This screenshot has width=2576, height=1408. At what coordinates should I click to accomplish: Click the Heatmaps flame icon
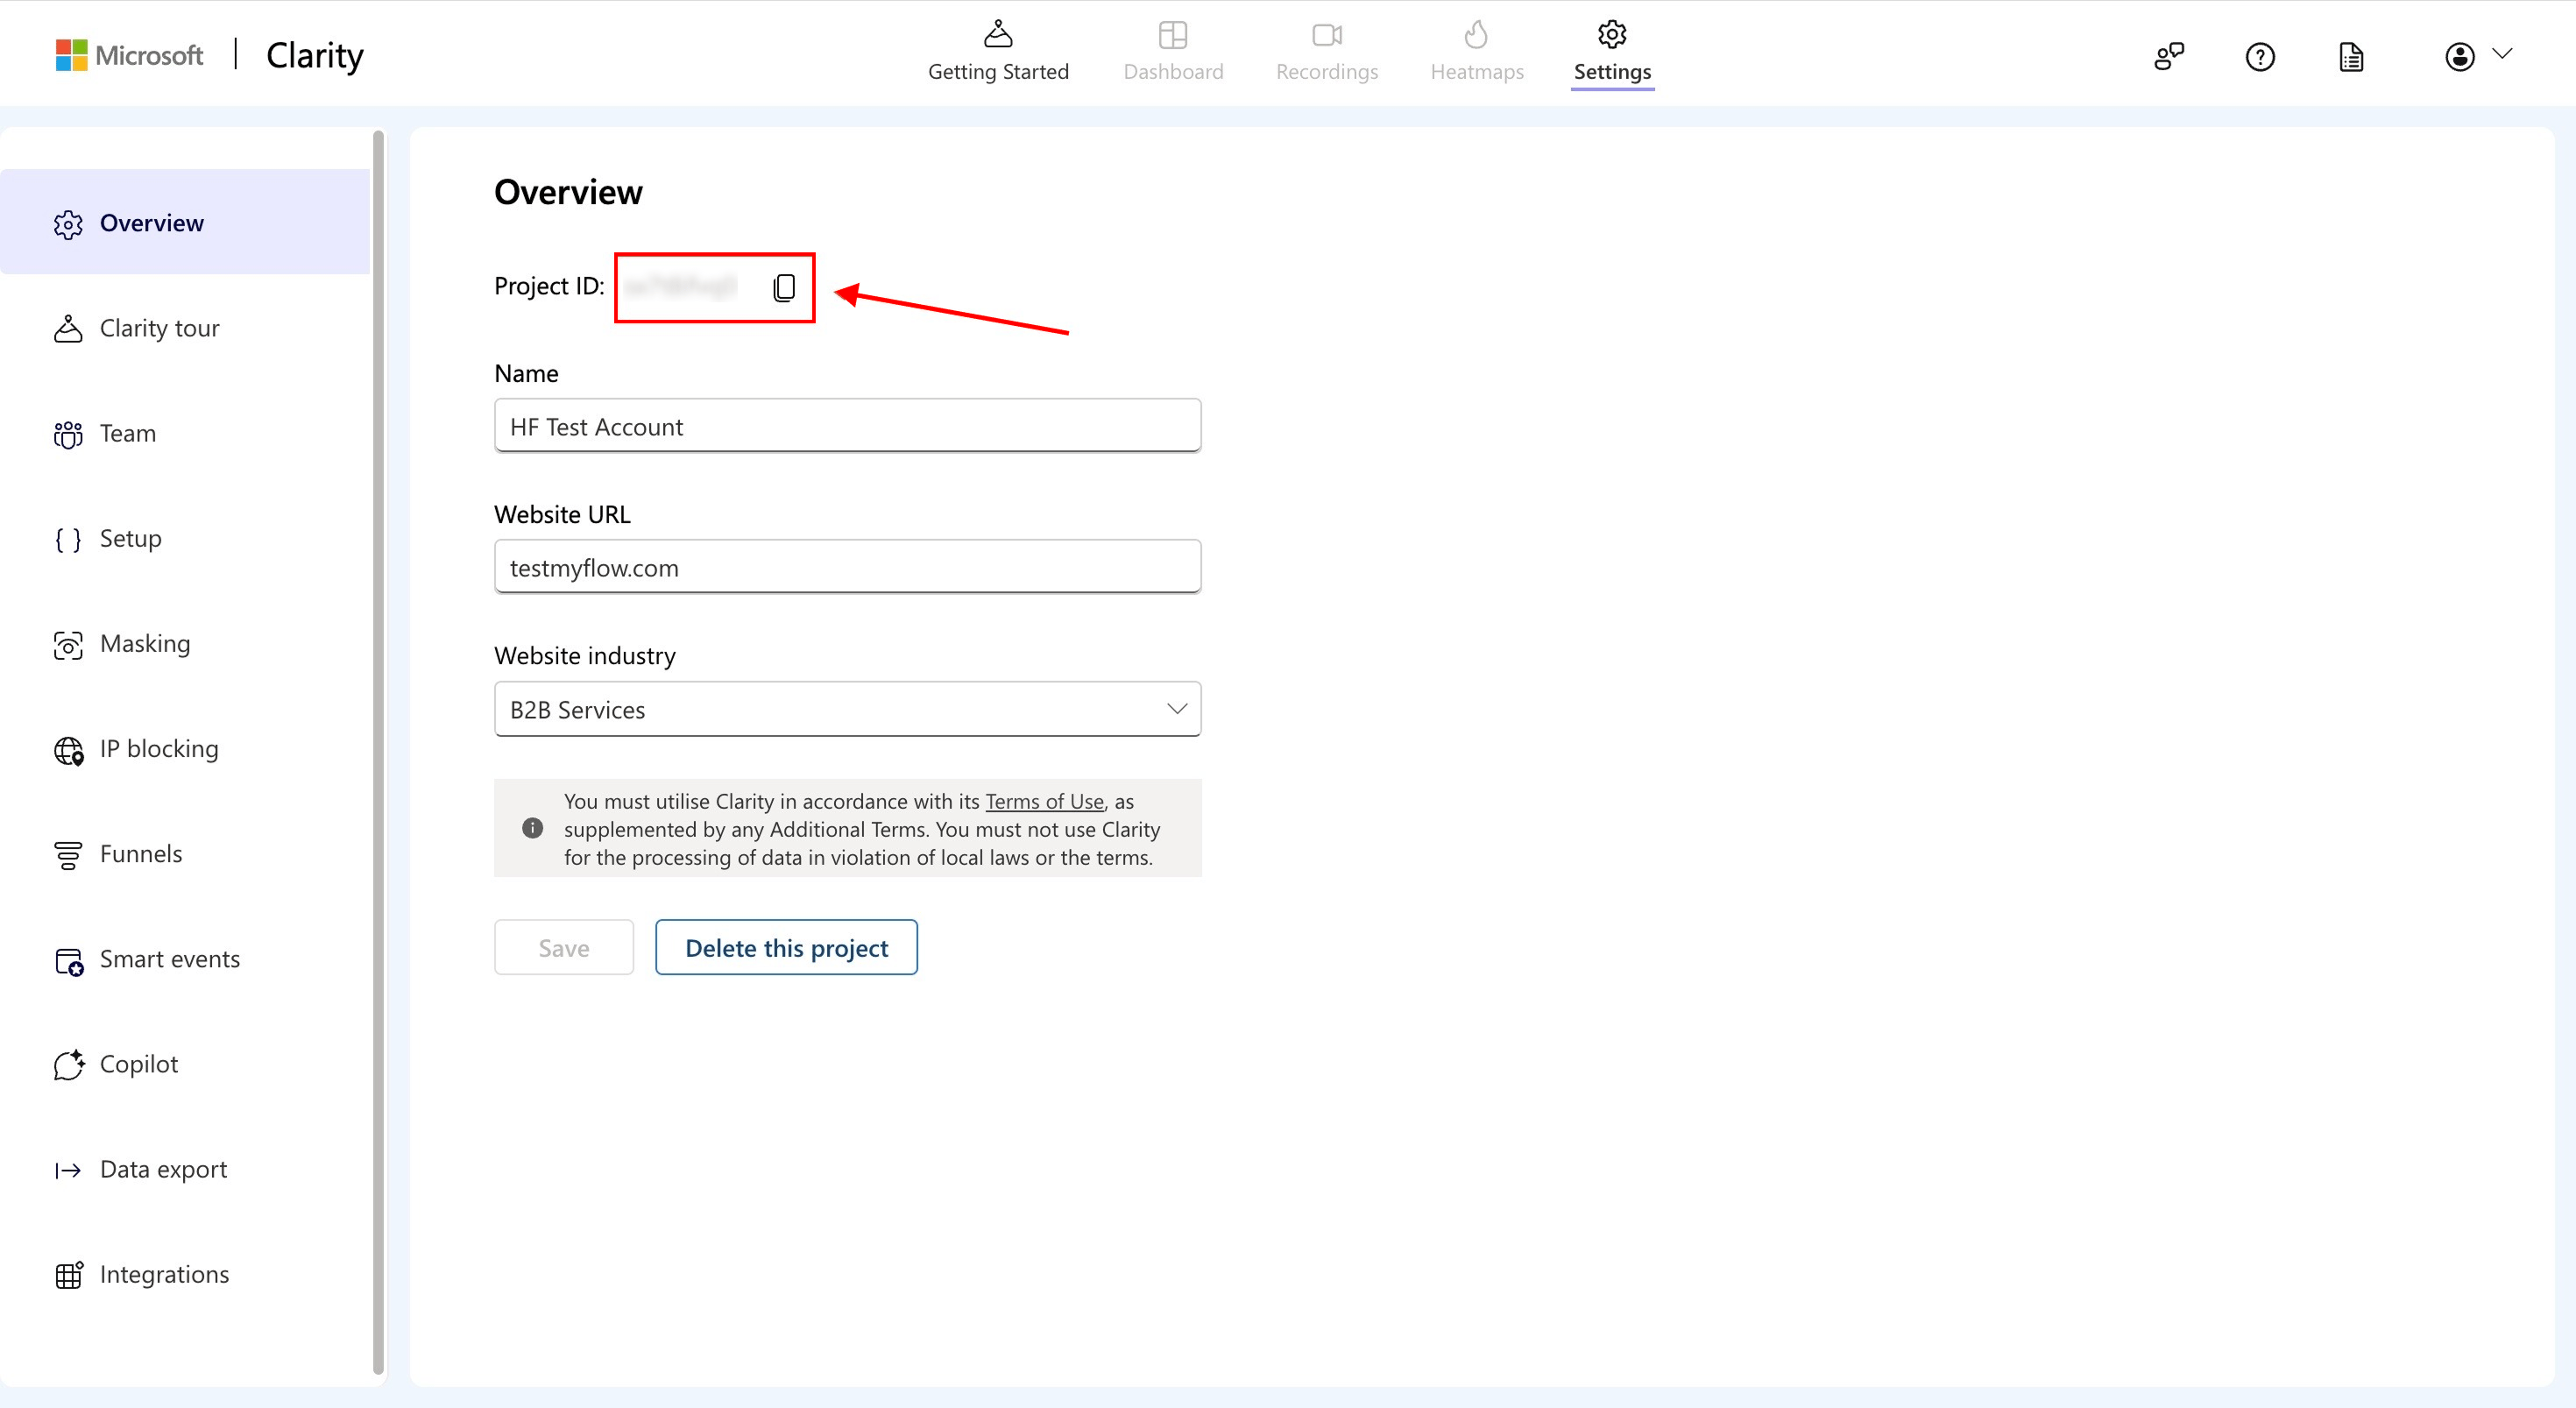click(1476, 34)
